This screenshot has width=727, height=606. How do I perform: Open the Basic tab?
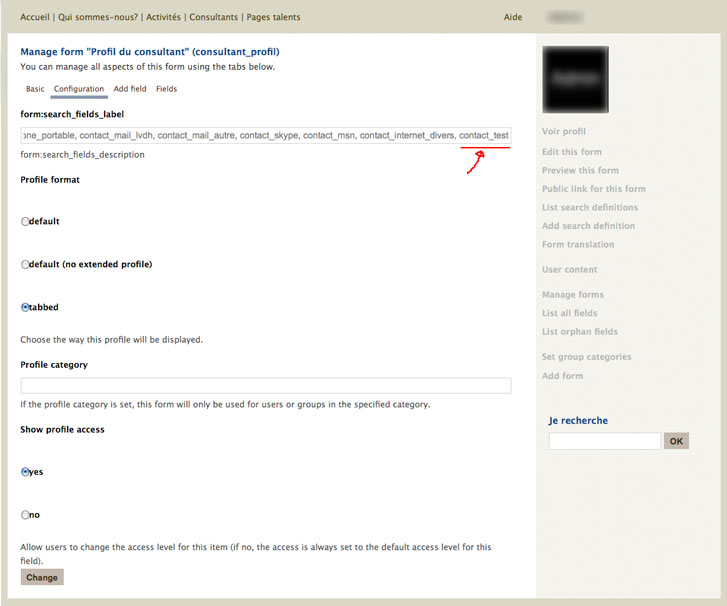point(35,89)
